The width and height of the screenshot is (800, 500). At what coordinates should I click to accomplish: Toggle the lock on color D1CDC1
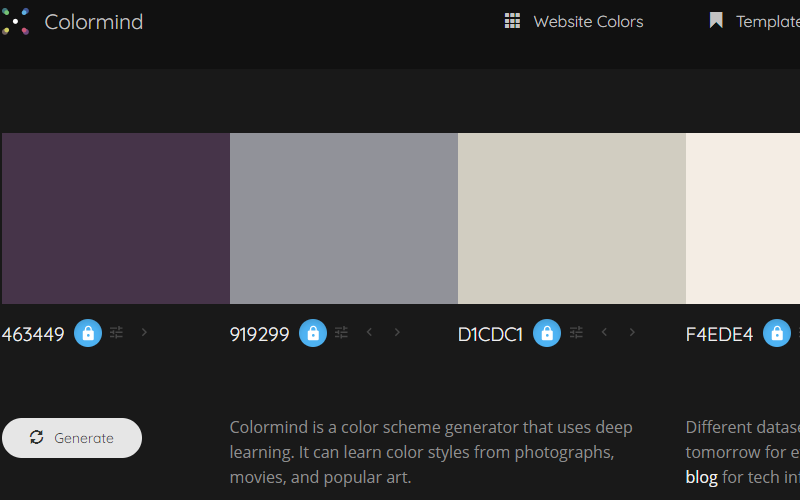tap(547, 333)
